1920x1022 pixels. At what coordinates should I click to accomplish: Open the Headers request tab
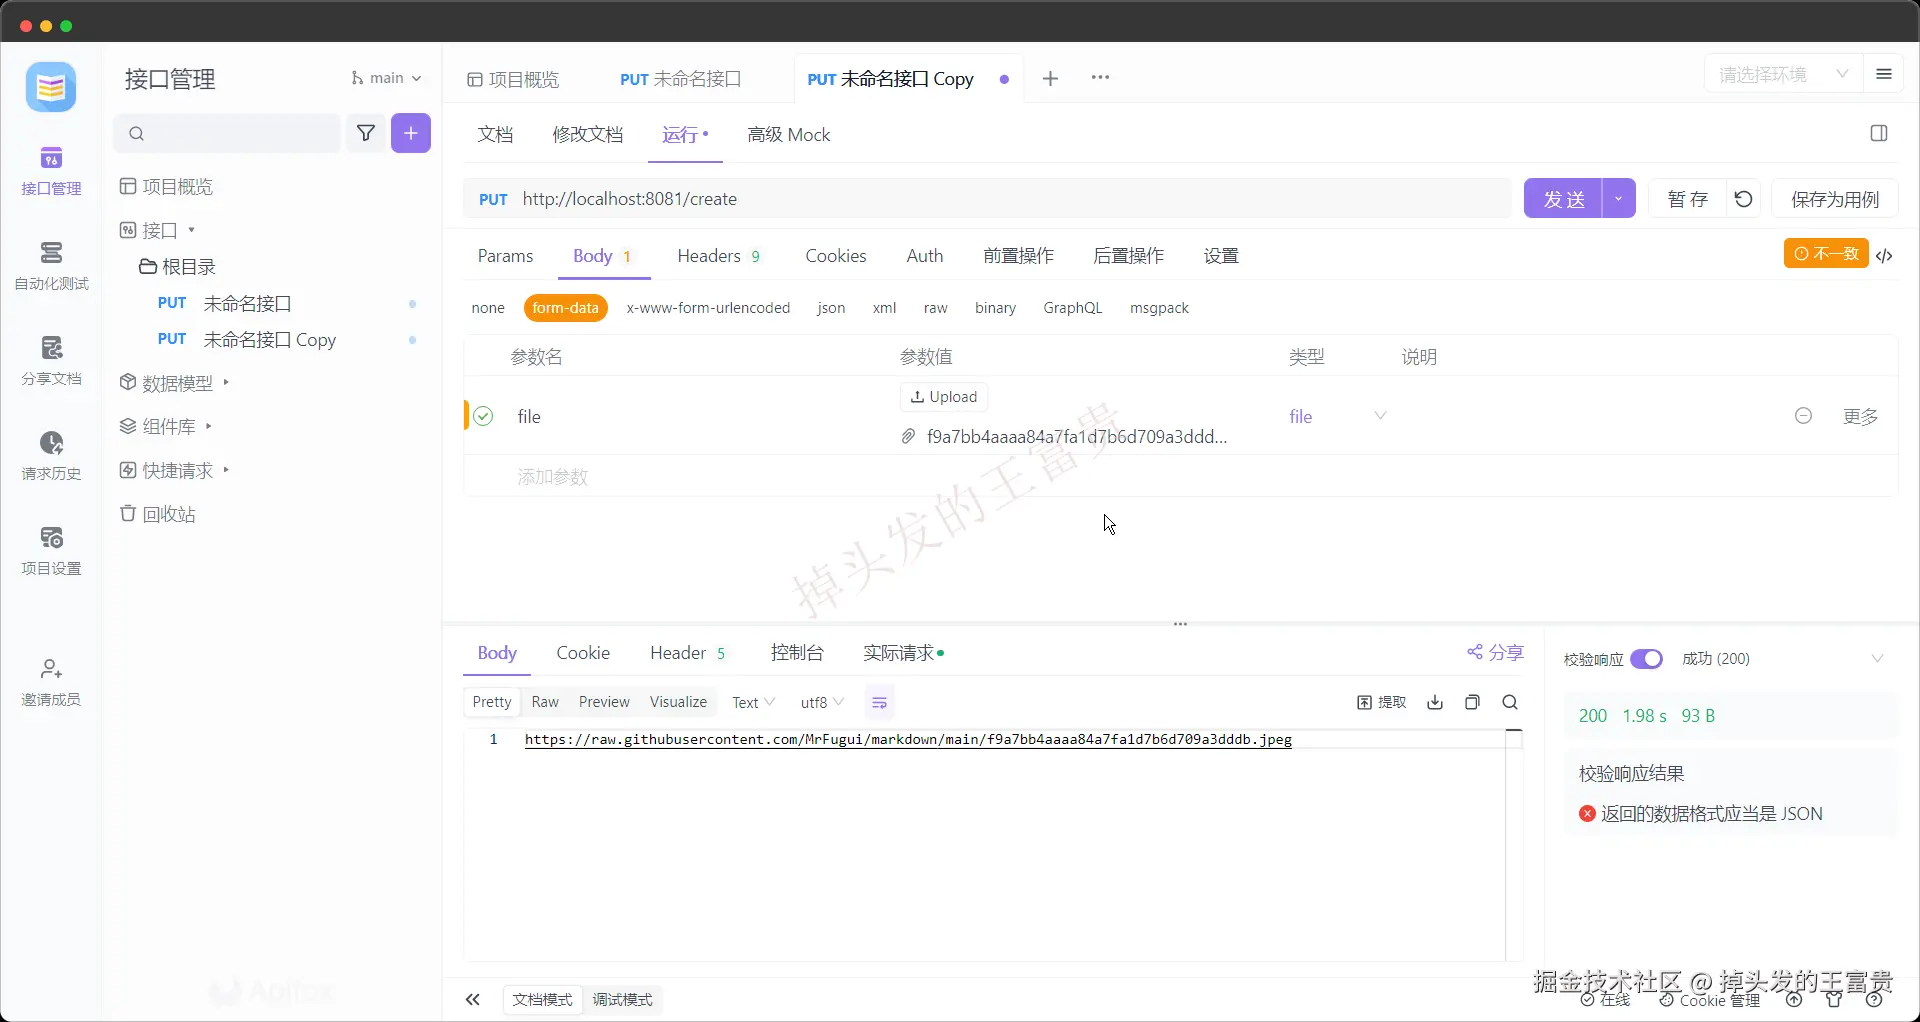click(x=718, y=256)
